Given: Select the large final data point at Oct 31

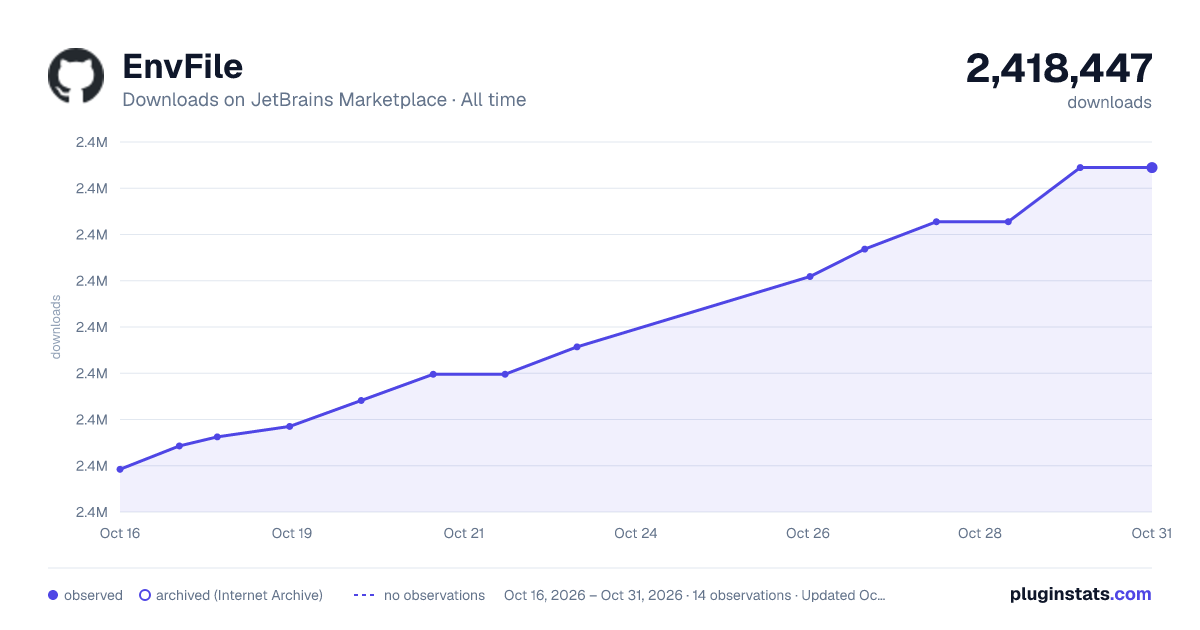Looking at the screenshot, I should [x=1152, y=167].
